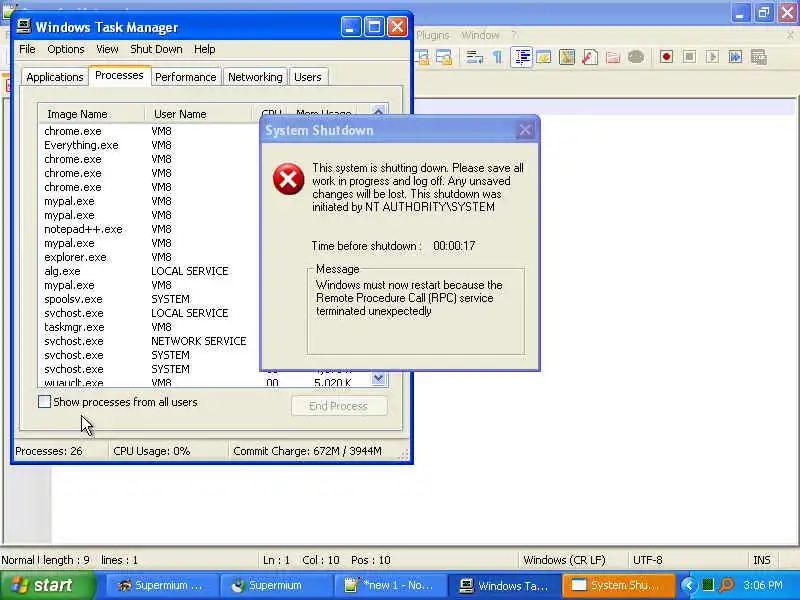Screen dimensions: 800x600
Task: Click Synchronize Horizontal Scrolling icon in Notepad++
Action: [443, 57]
